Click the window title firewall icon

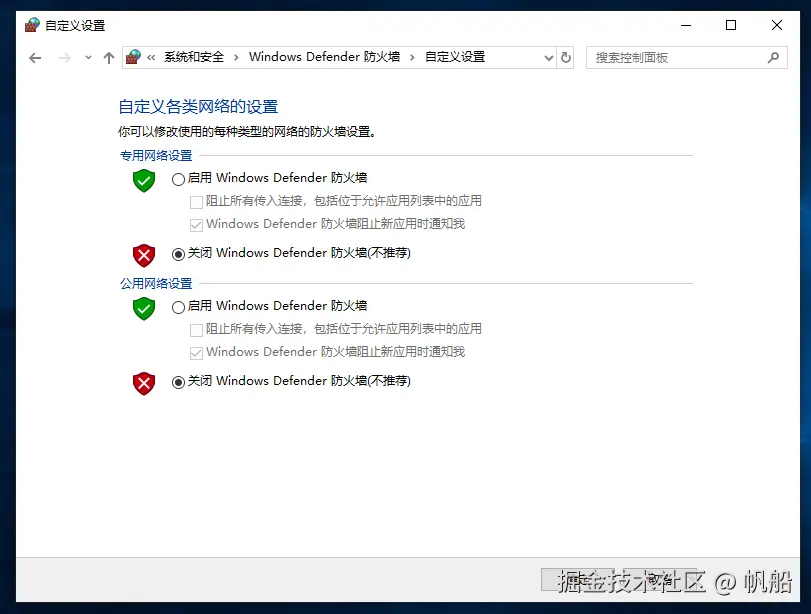click(x=32, y=25)
